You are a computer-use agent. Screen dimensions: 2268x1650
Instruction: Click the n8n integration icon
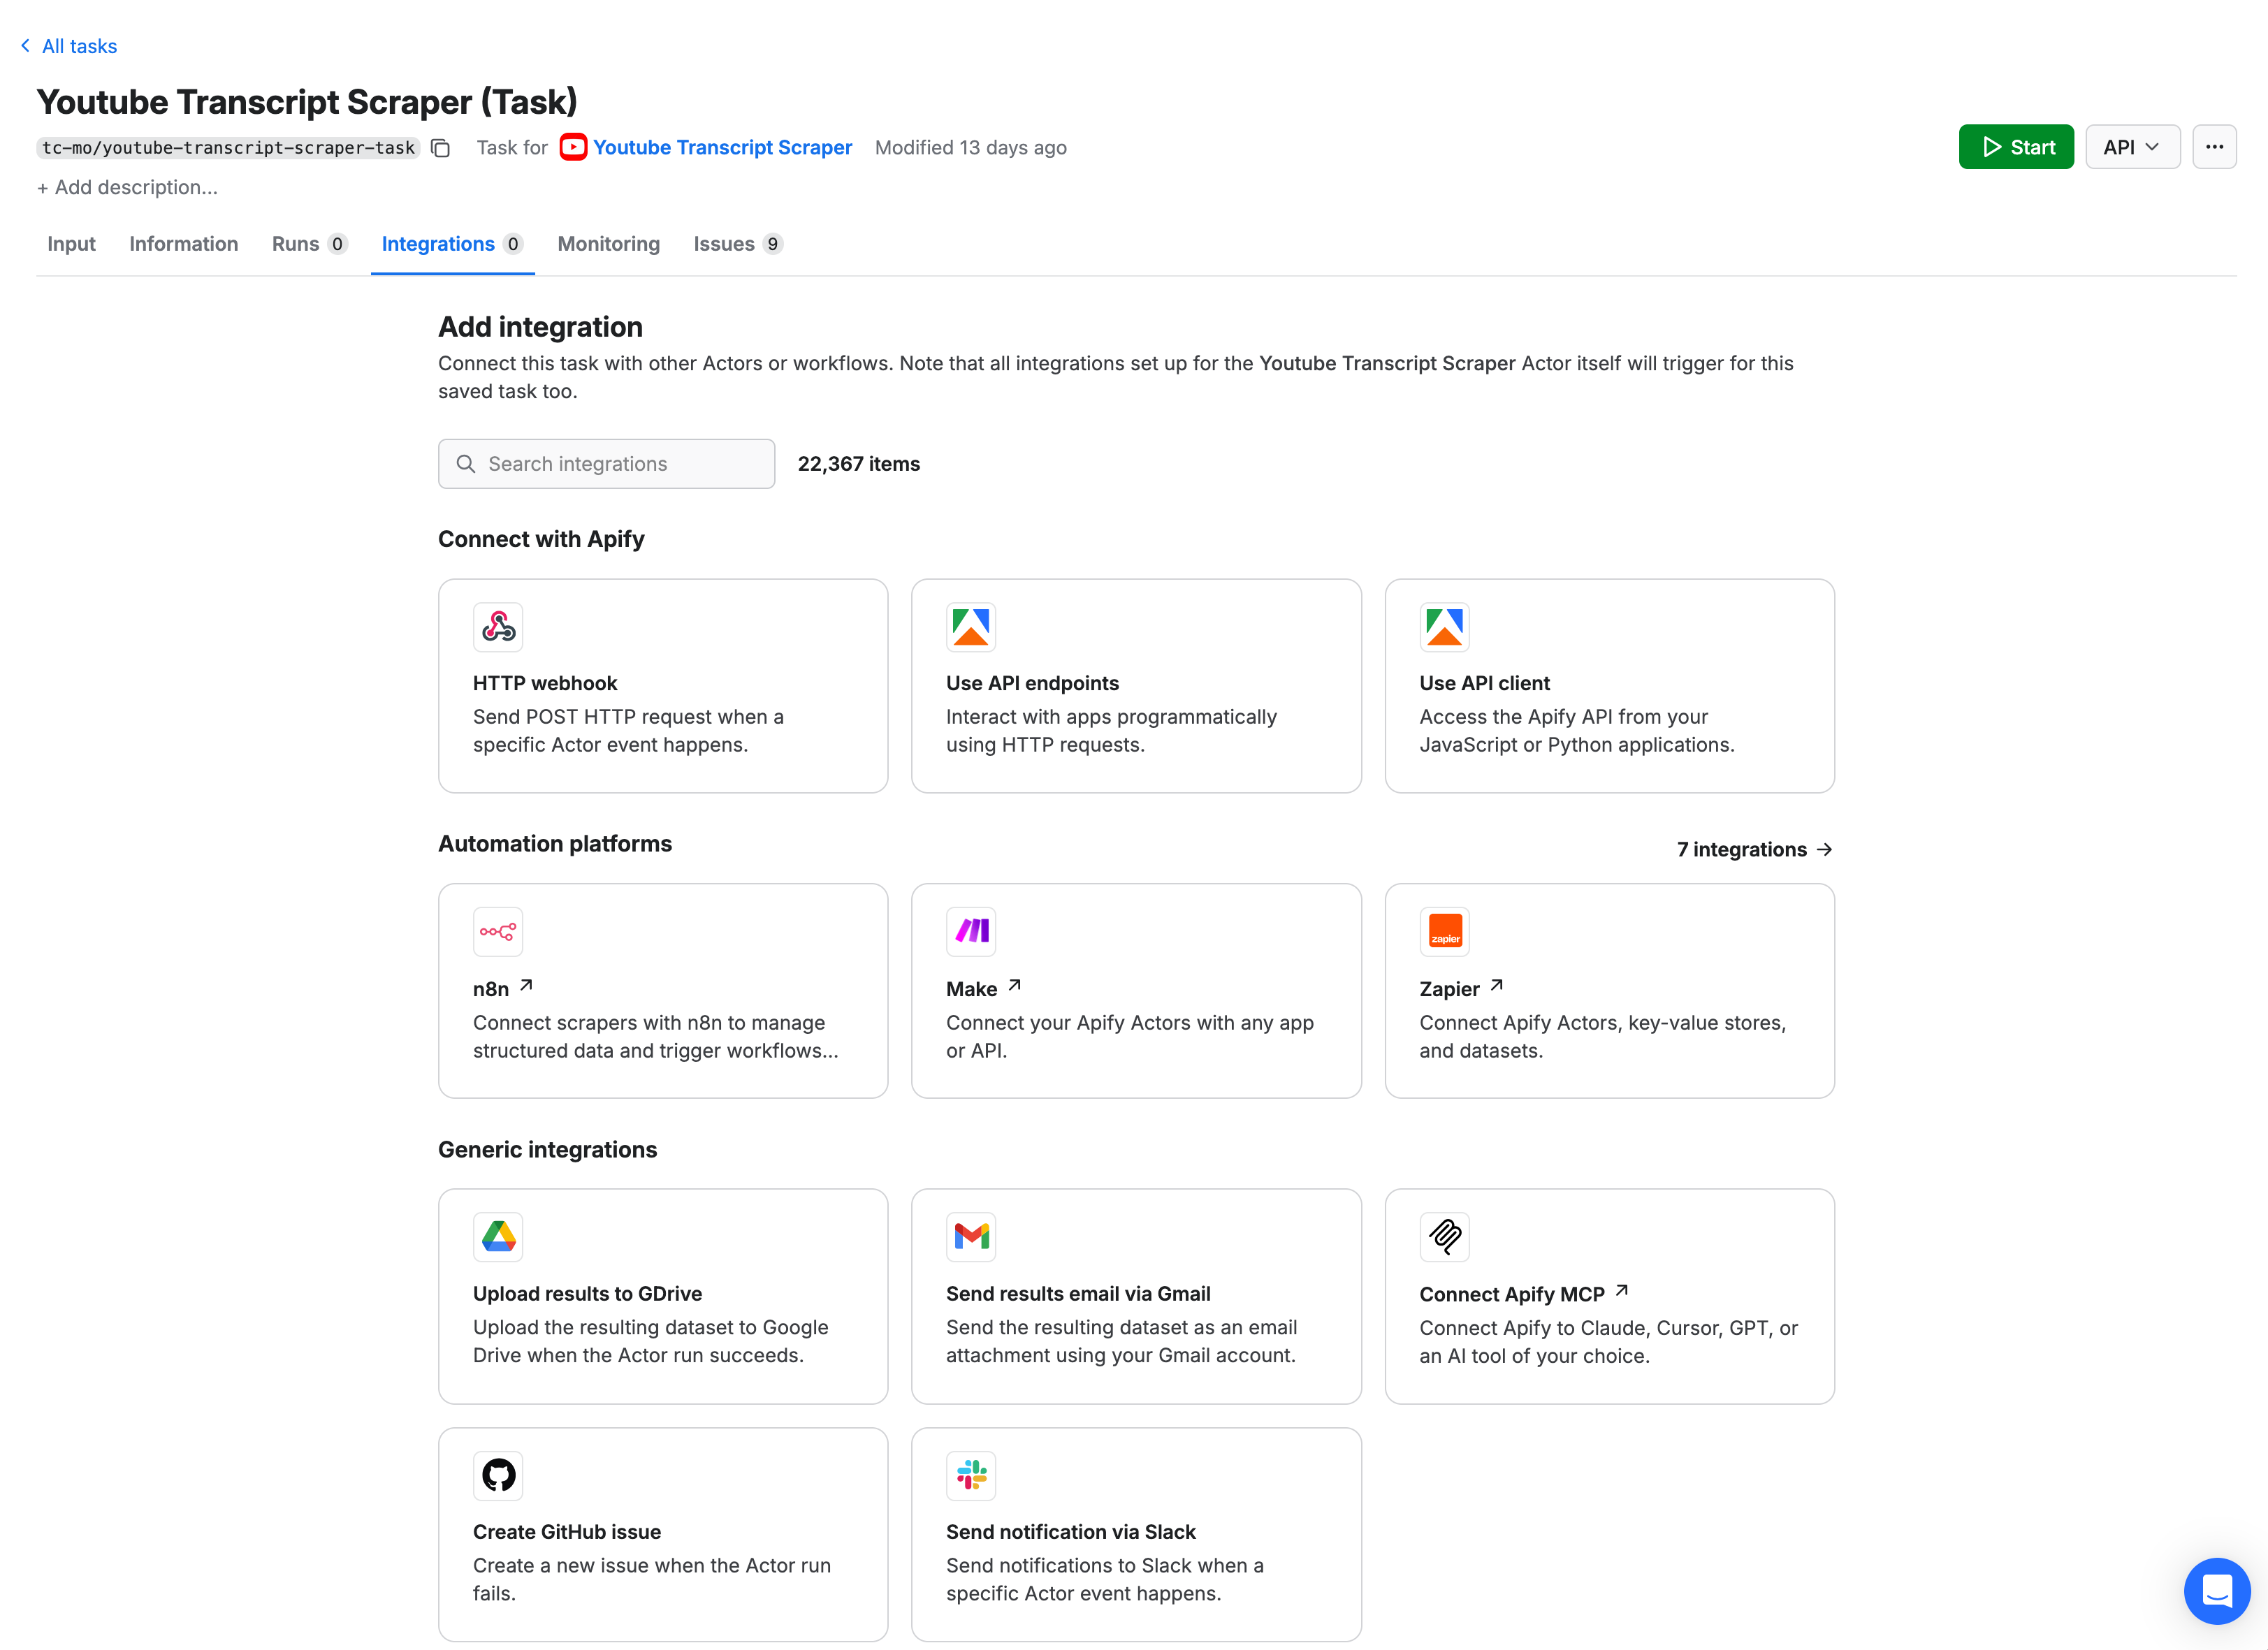(x=498, y=931)
